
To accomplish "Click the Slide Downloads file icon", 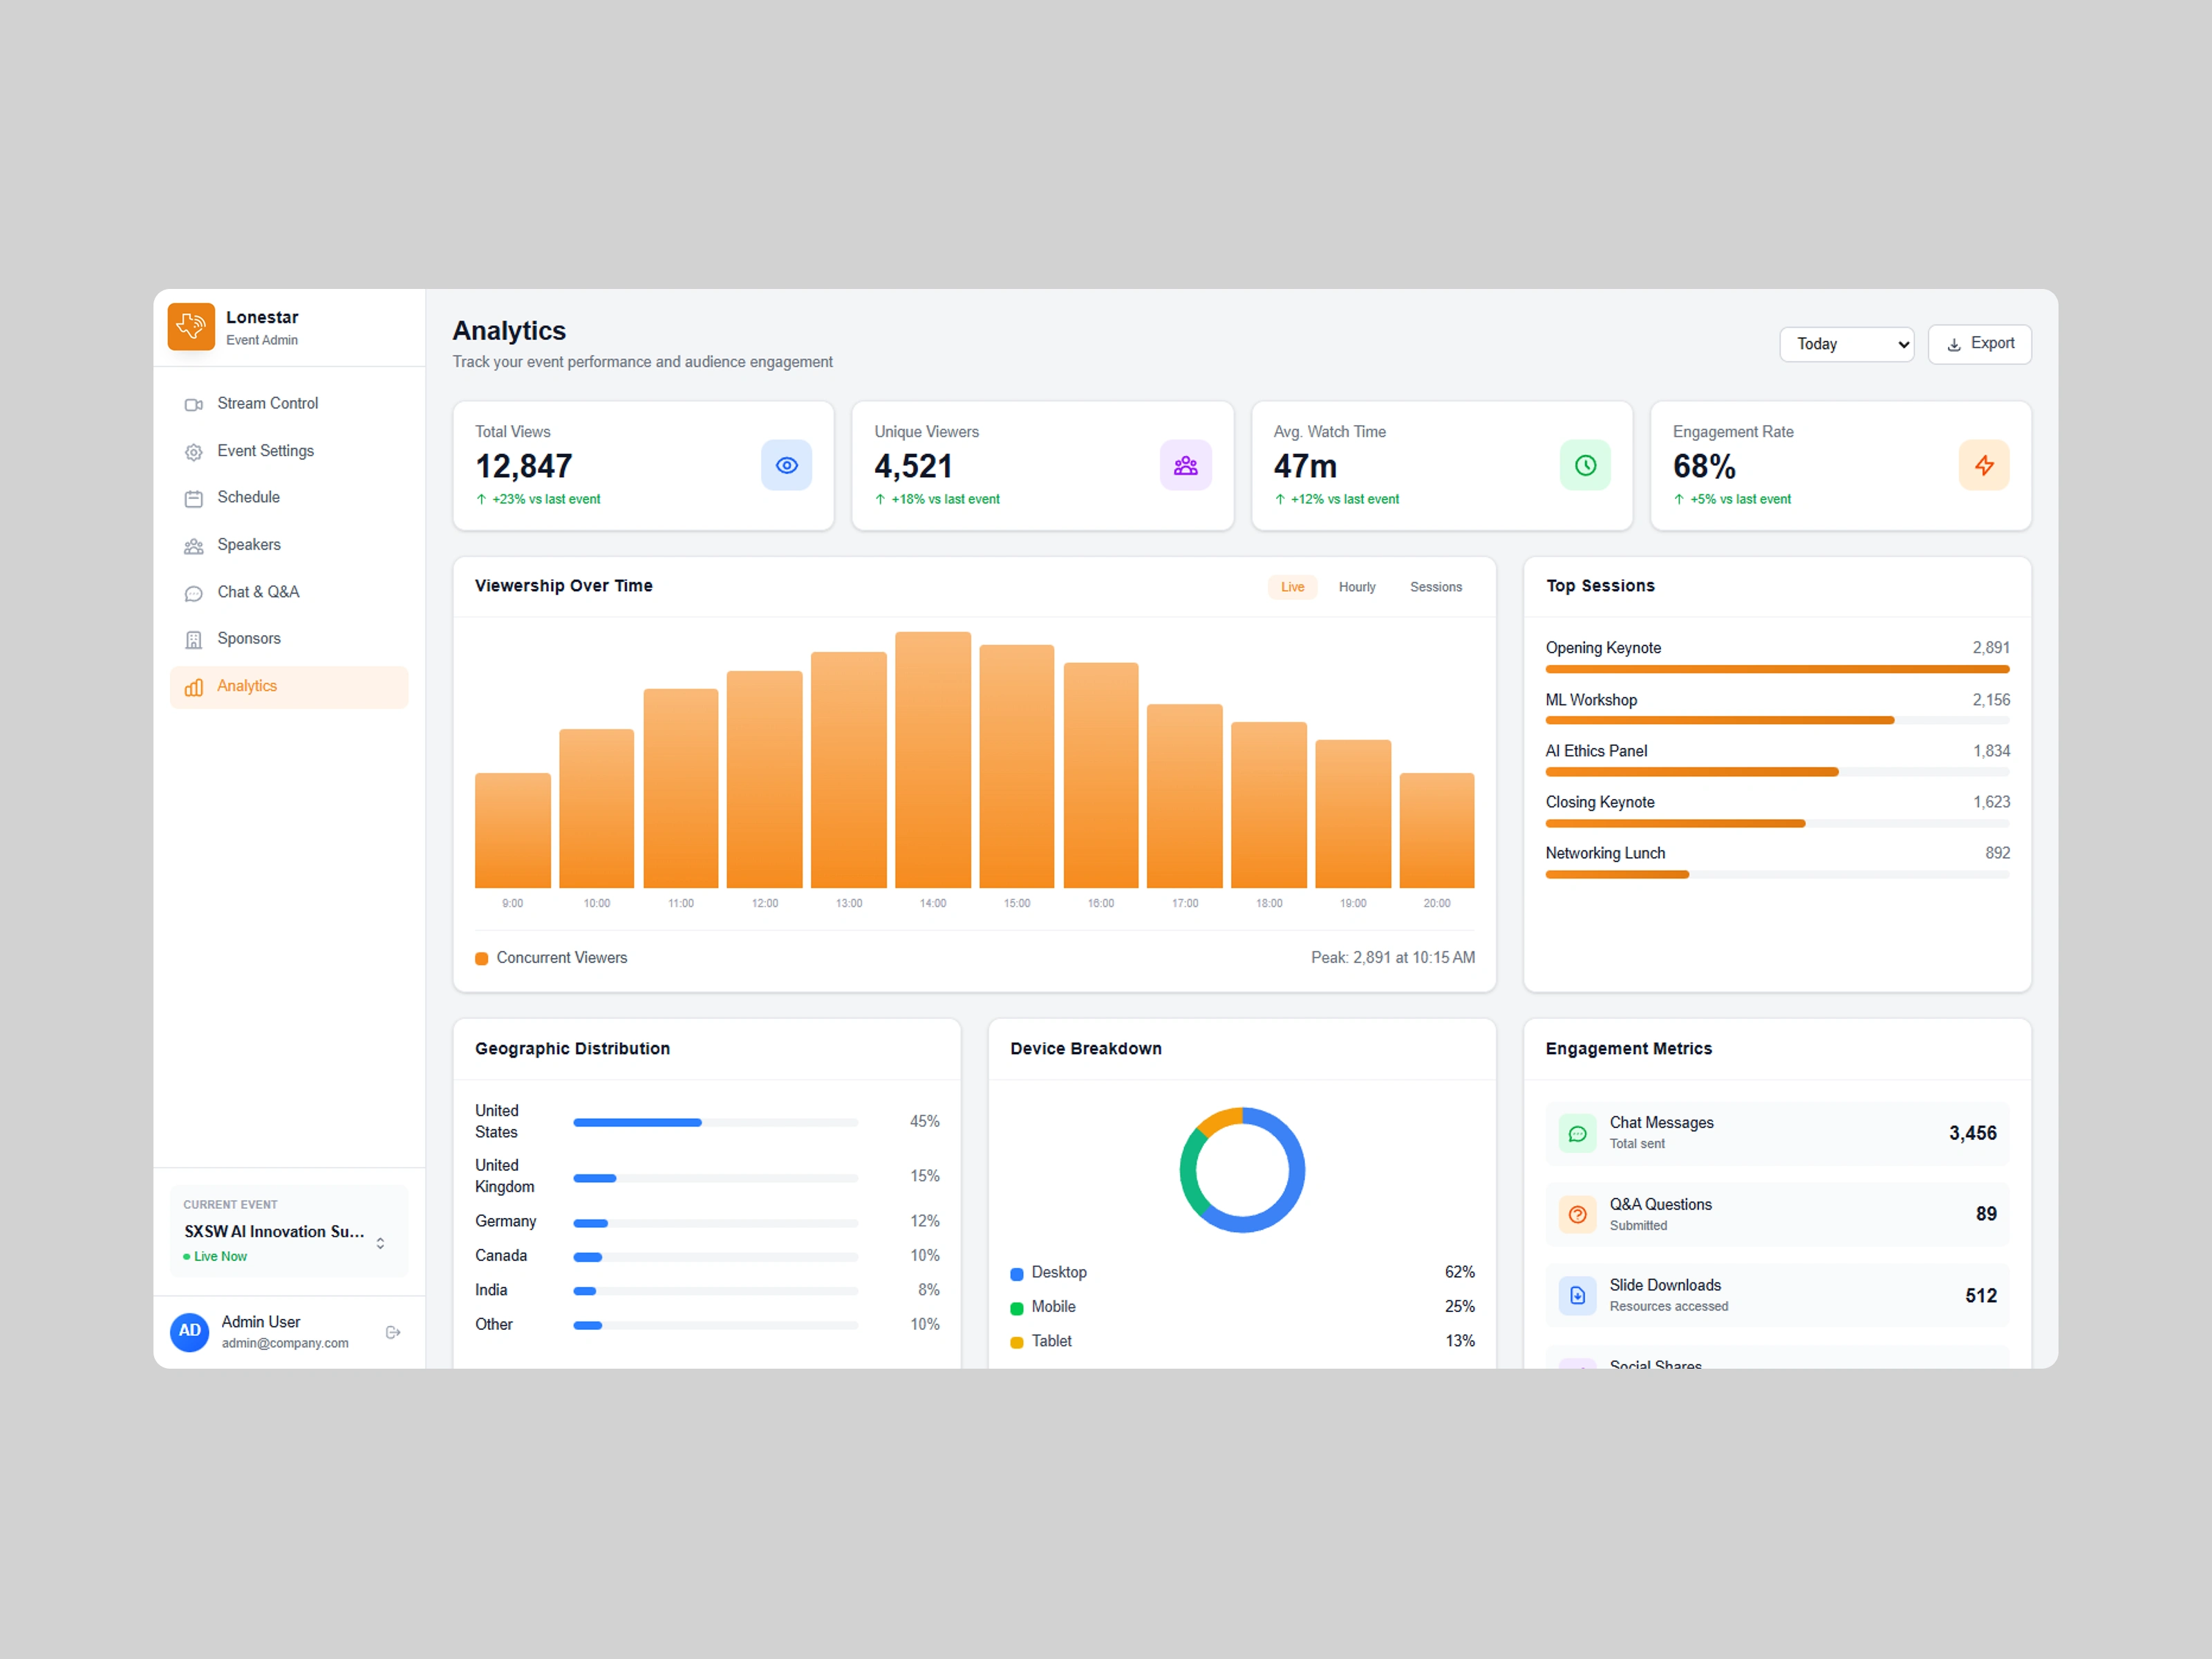I will pyautogui.click(x=1577, y=1295).
